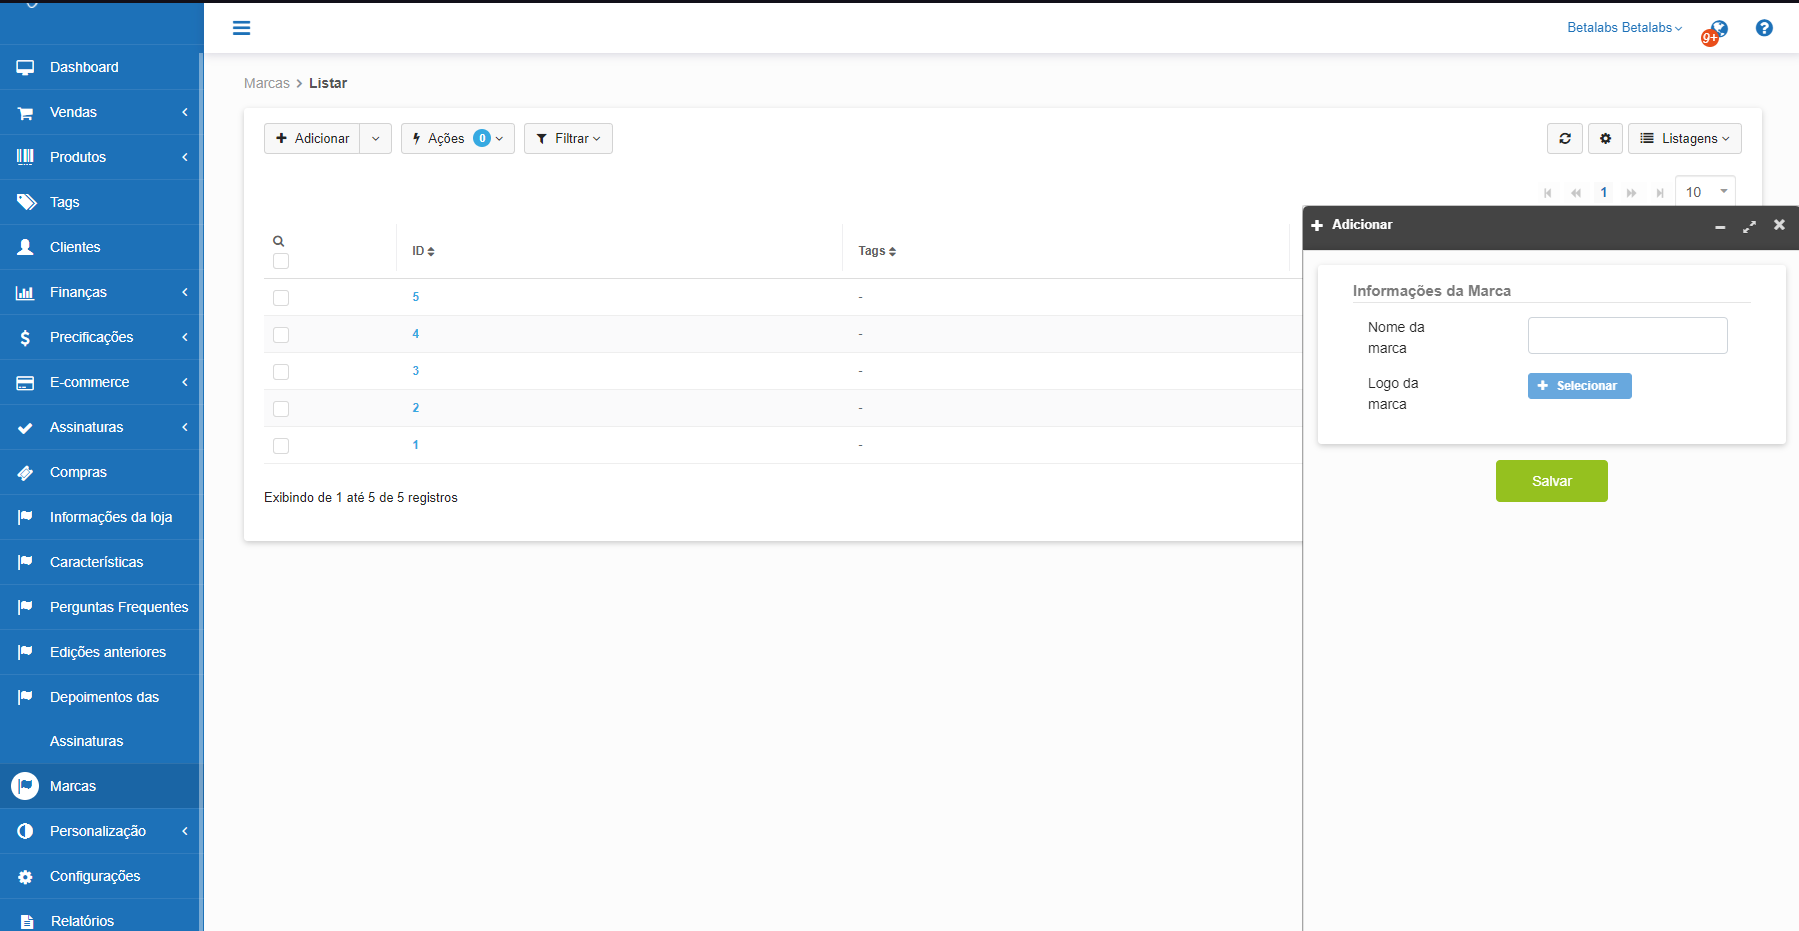The width and height of the screenshot is (1799, 931).
Task: Go to next page in pagination
Action: (x=1631, y=193)
